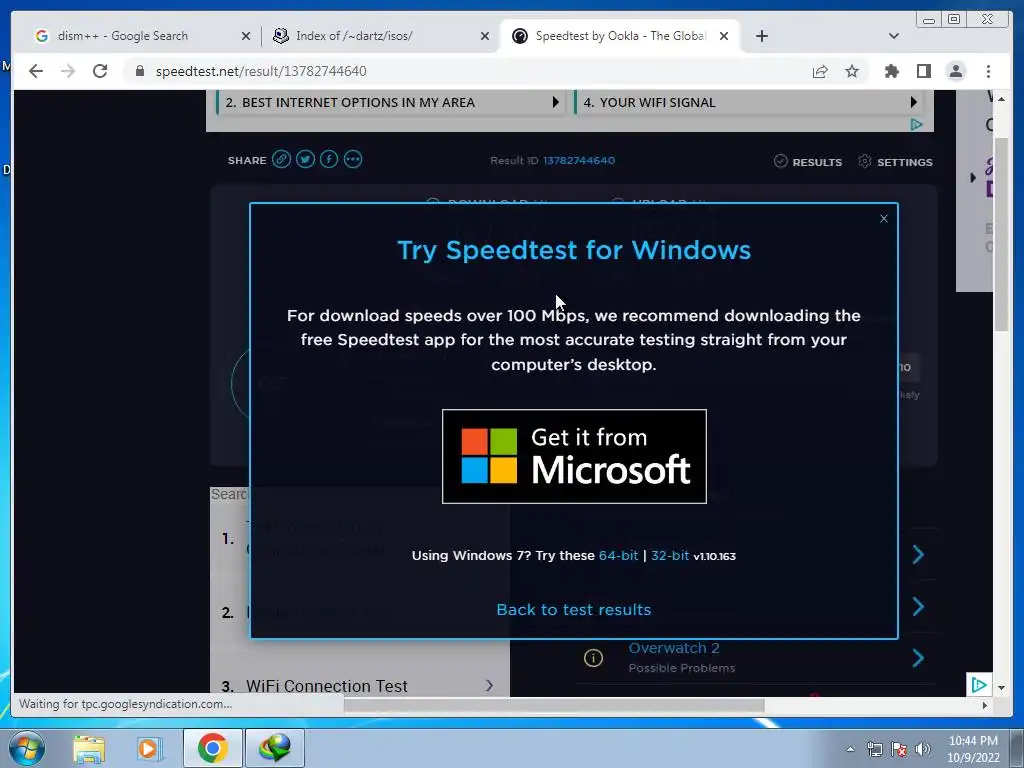Download the 64-bit Windows 7 version
This screenshot has width=1024, height=768.
[x=618, y=555]
